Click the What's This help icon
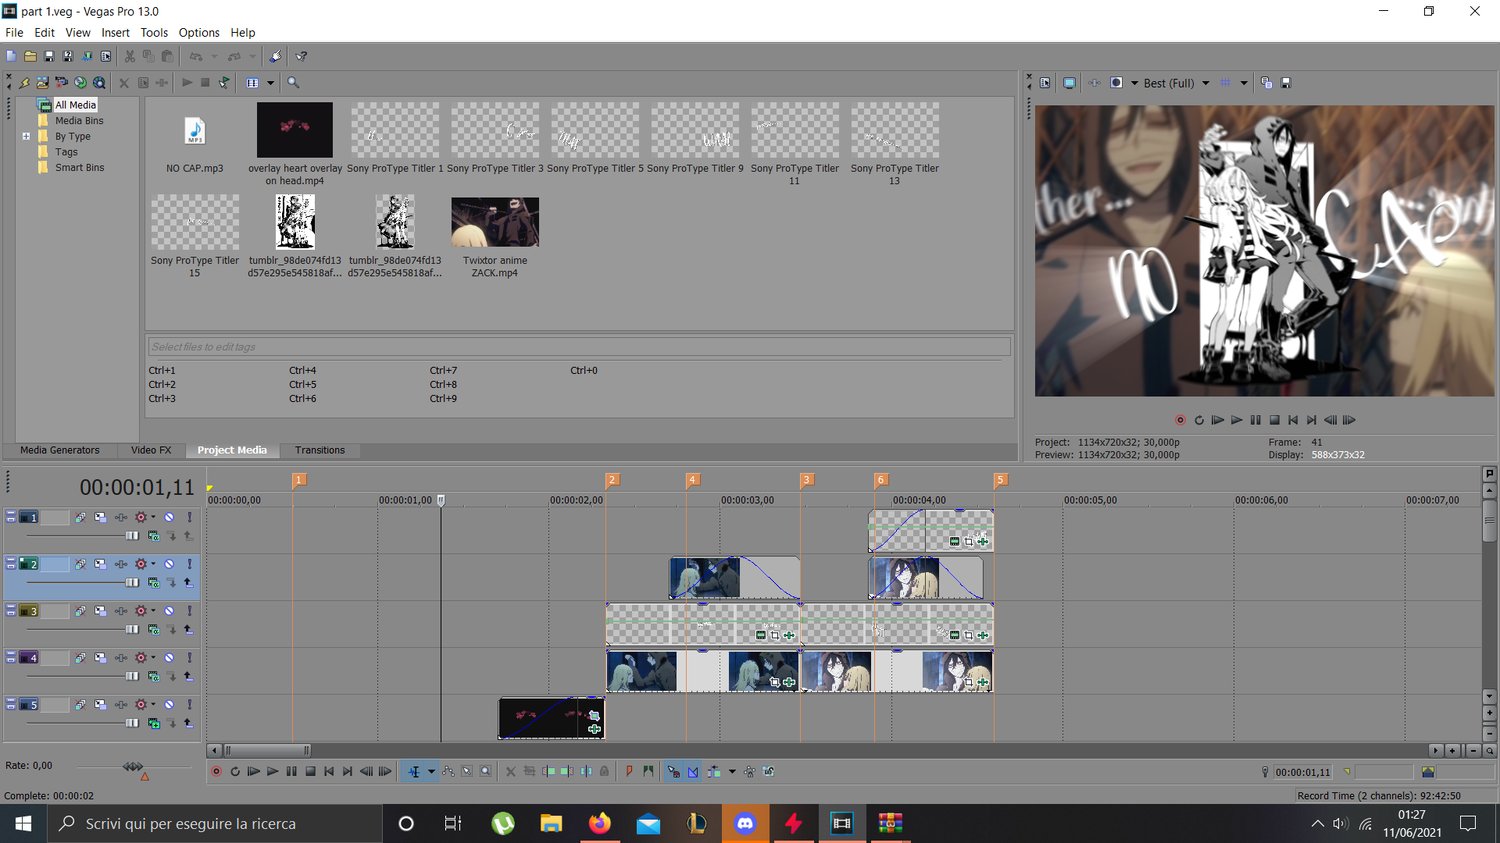Image resolution: width=1500 pixels, height=843 pixels. tap(301, 57)
